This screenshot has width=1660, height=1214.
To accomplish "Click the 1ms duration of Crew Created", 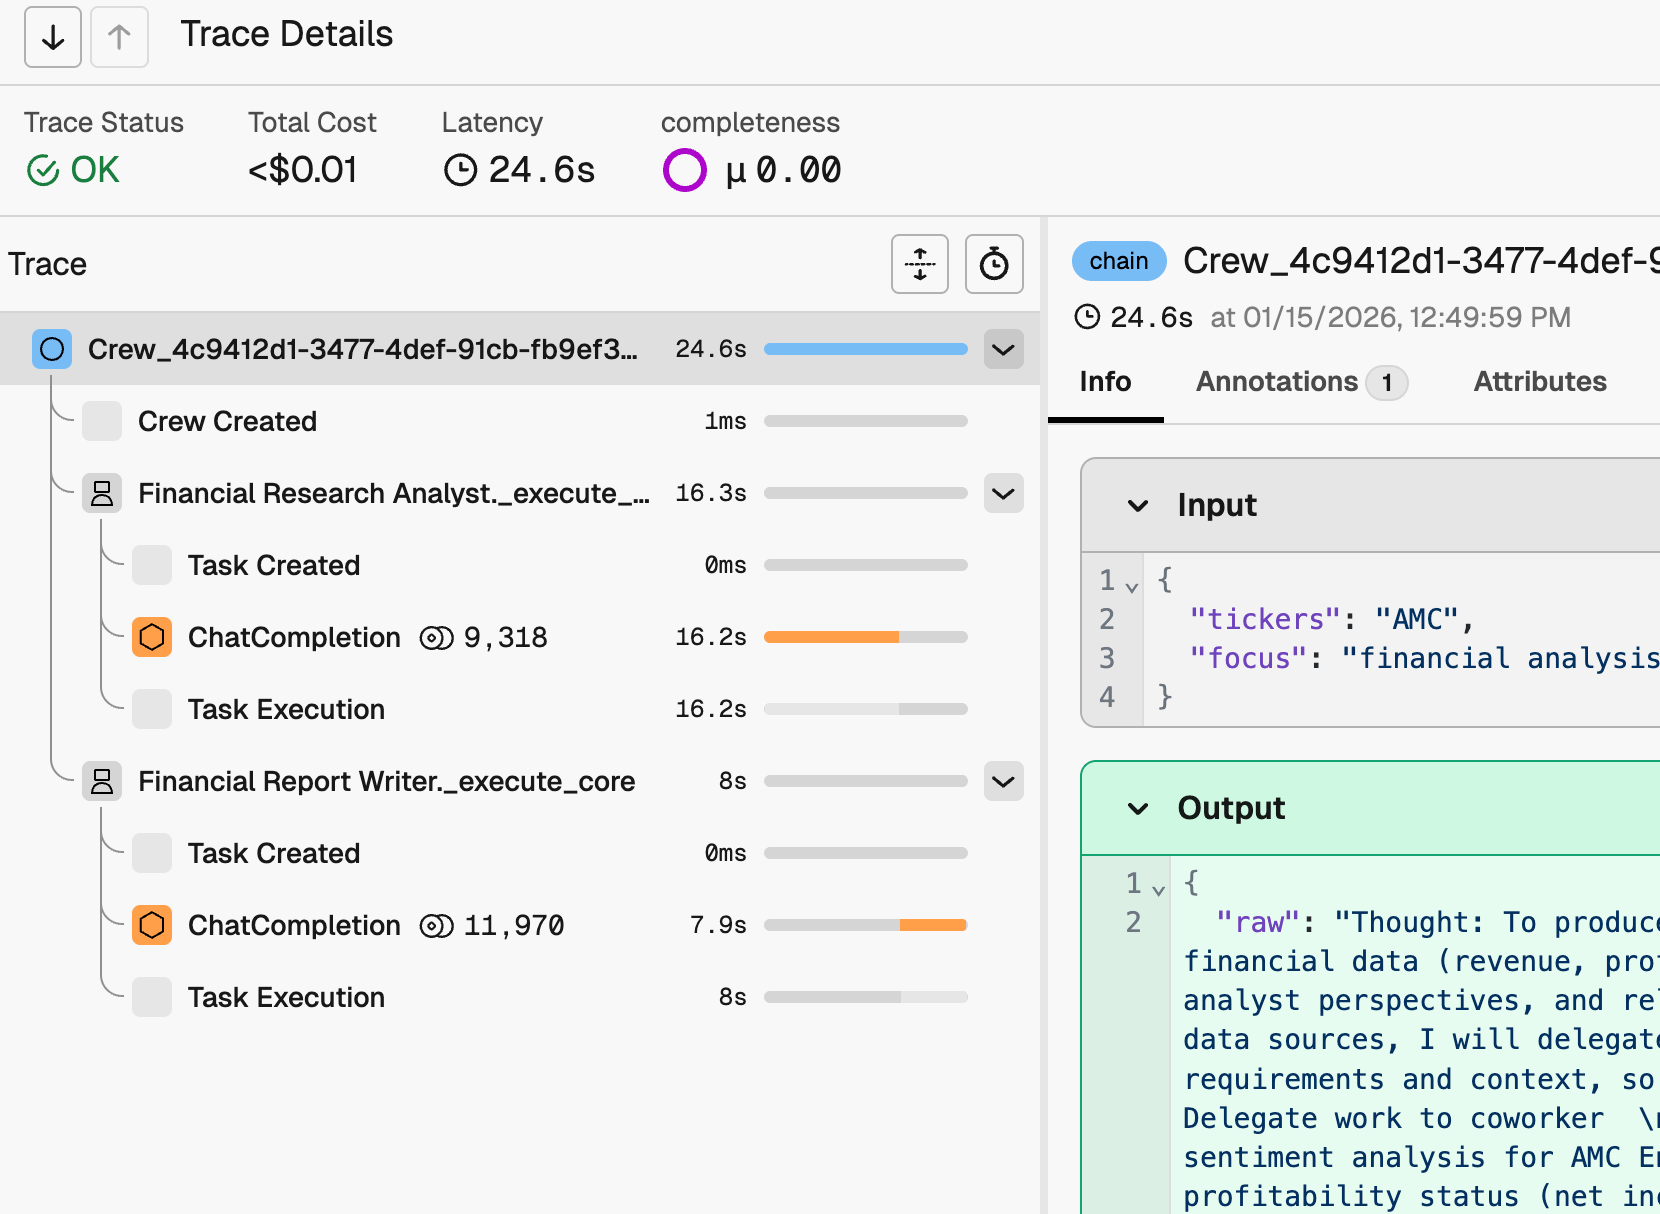I will [x=726, y=421].
